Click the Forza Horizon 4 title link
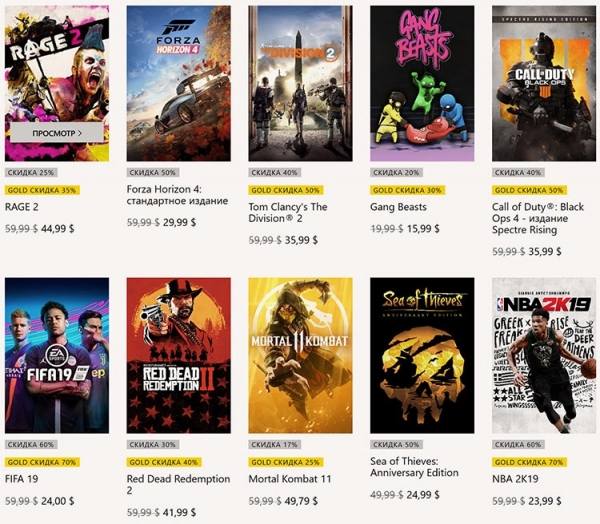 coord(178,197)
